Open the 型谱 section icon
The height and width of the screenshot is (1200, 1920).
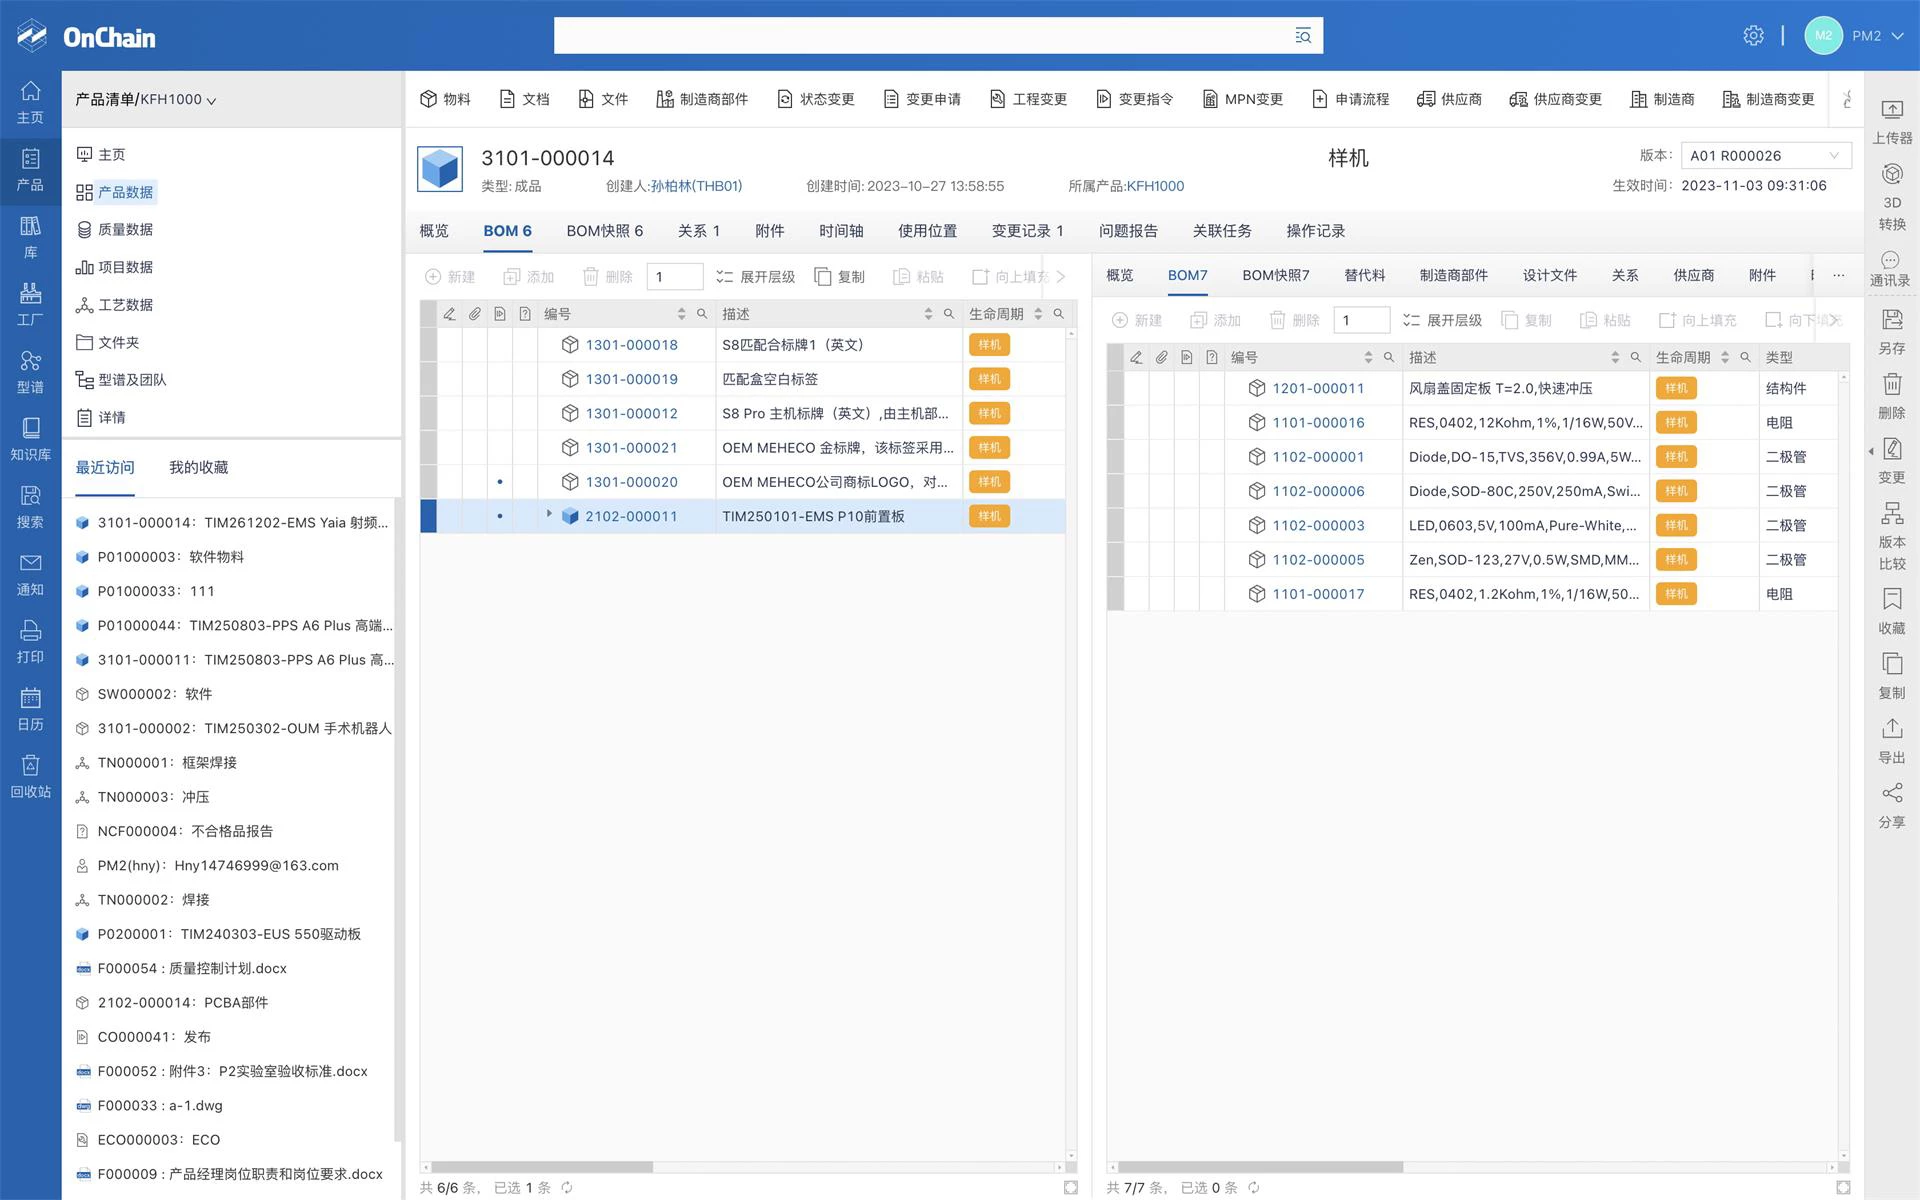coord(30,372)
